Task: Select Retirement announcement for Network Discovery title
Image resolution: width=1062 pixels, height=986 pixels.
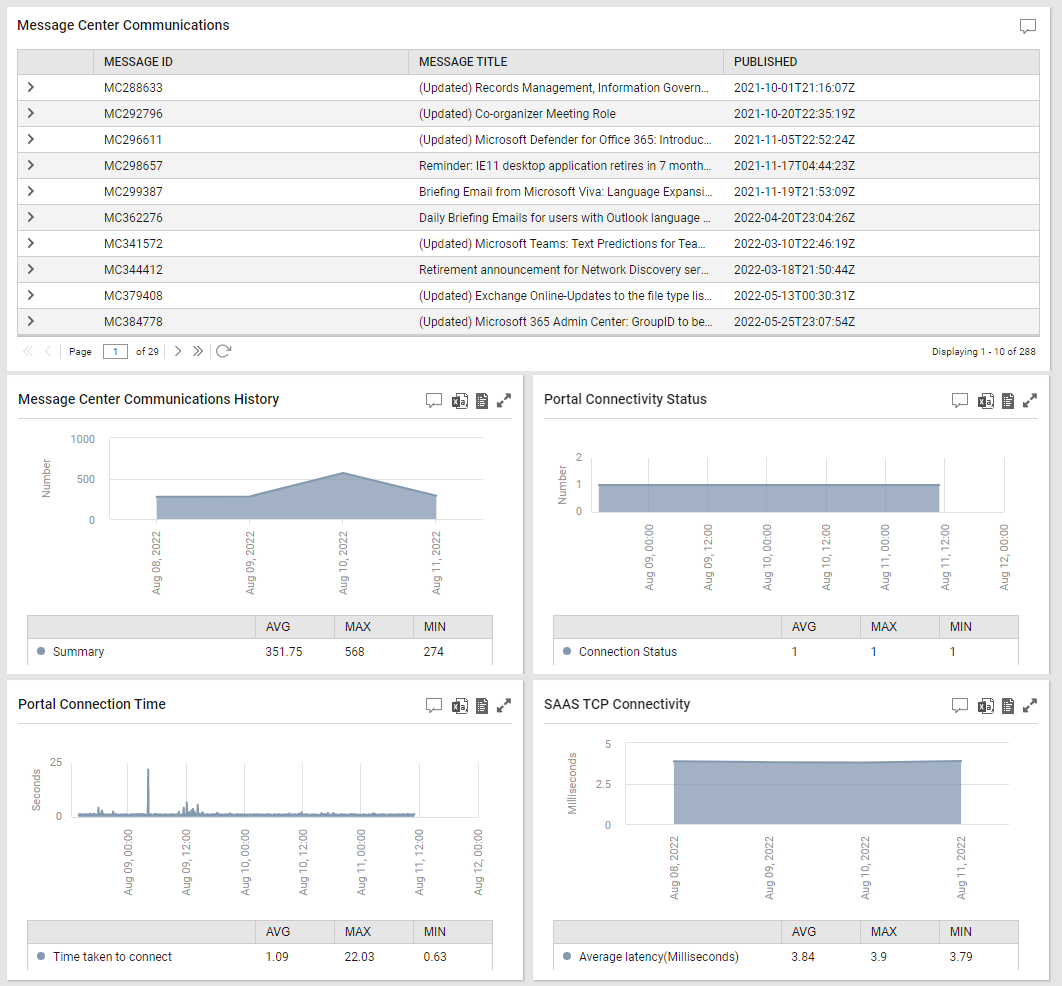Action: click(564, 270)
